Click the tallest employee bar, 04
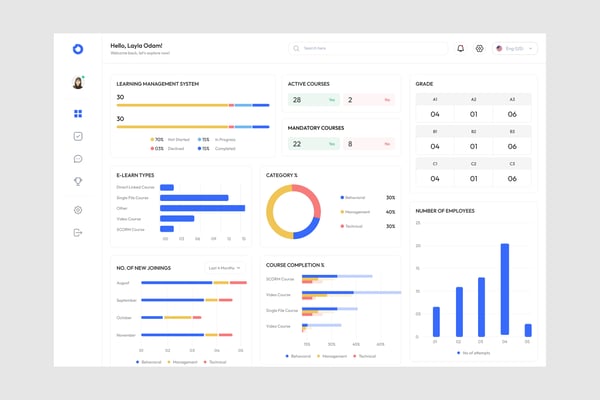Image resolution: width=600 pixels, height=400 pixels. 505,290
